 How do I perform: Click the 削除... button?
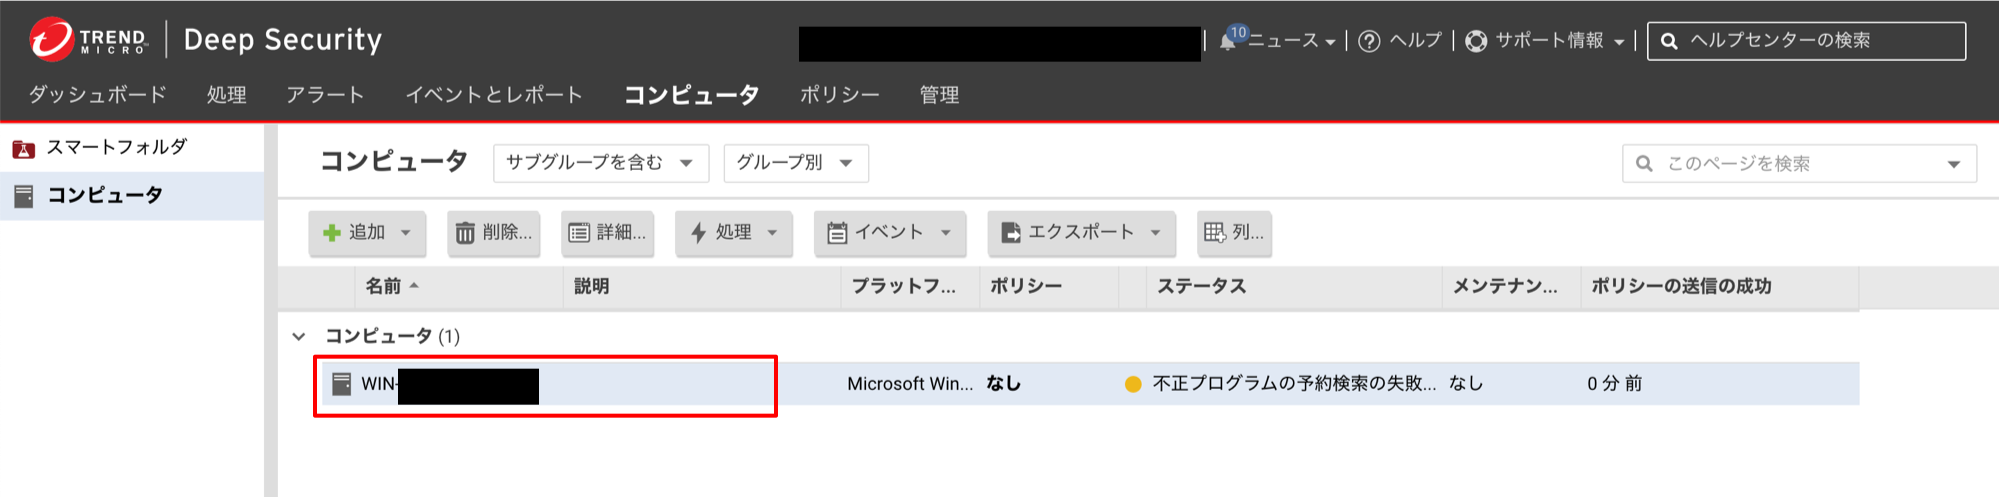(494, 233)
